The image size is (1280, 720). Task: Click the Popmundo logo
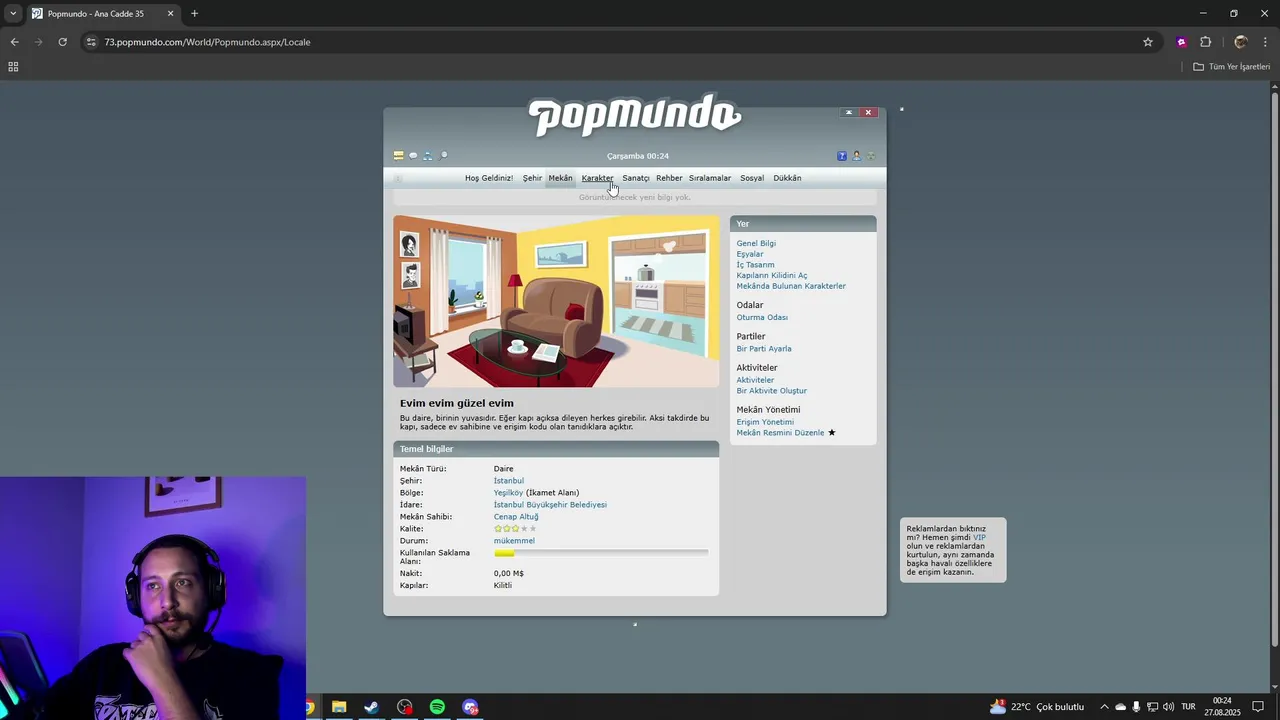pyautogui.click(x=635, y=115)
